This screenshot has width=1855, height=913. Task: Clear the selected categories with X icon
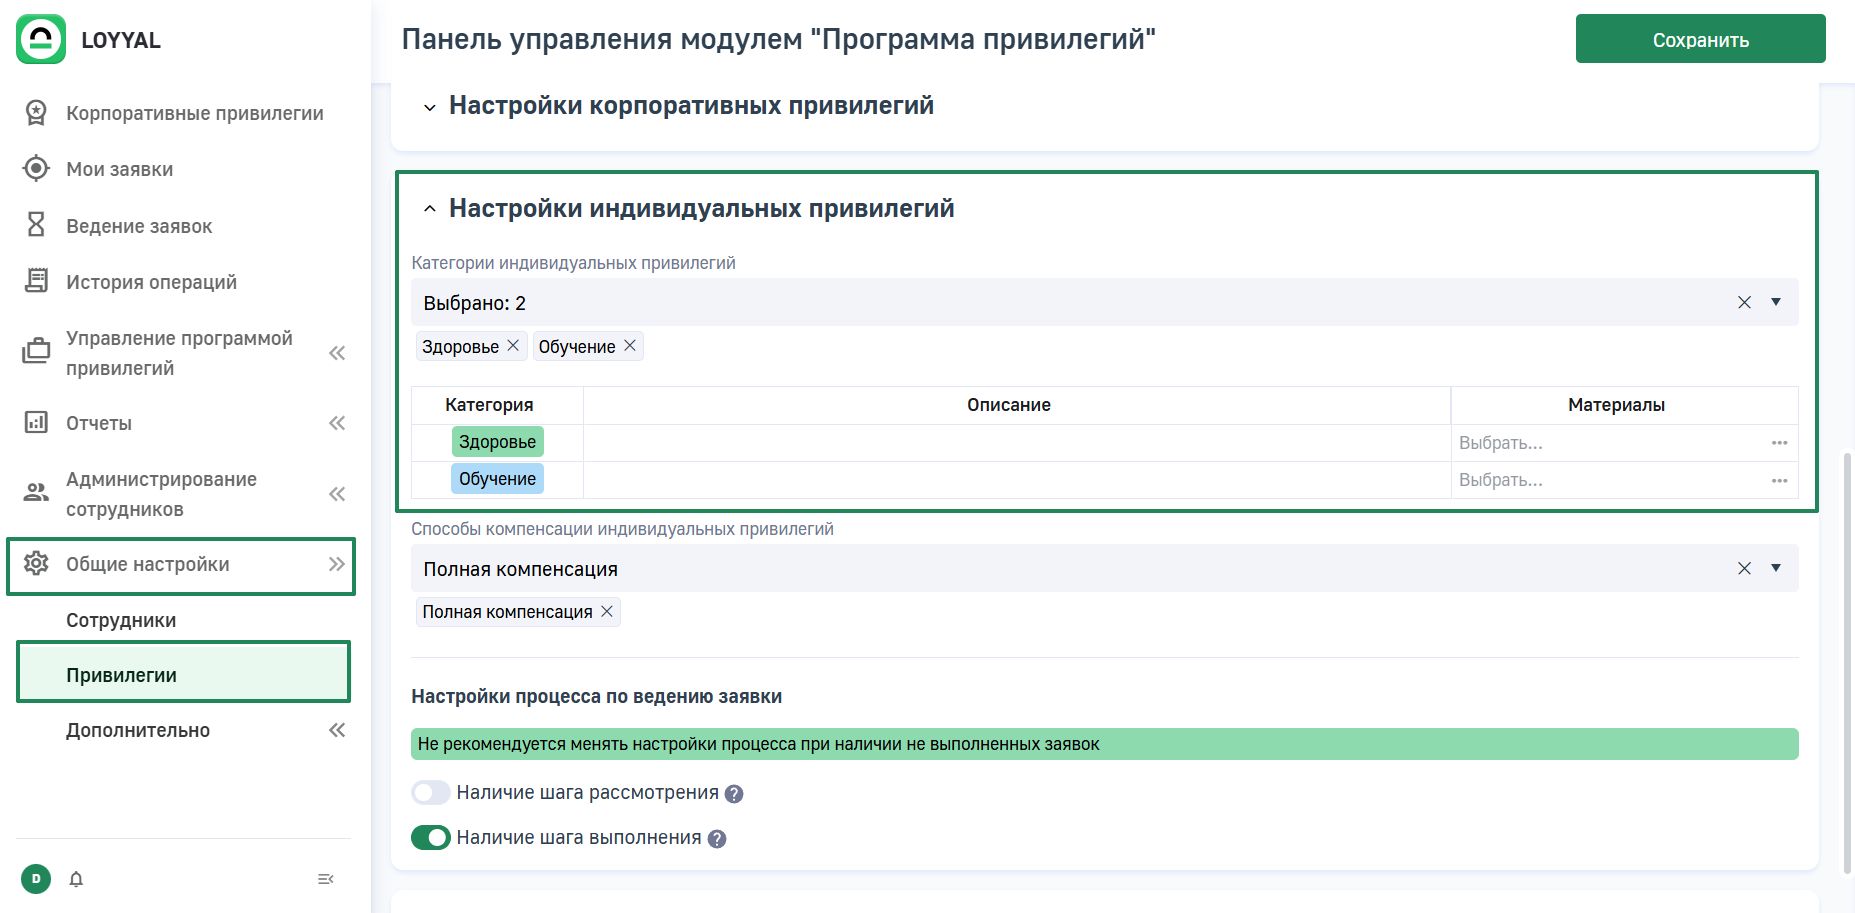click(1744, 302)
